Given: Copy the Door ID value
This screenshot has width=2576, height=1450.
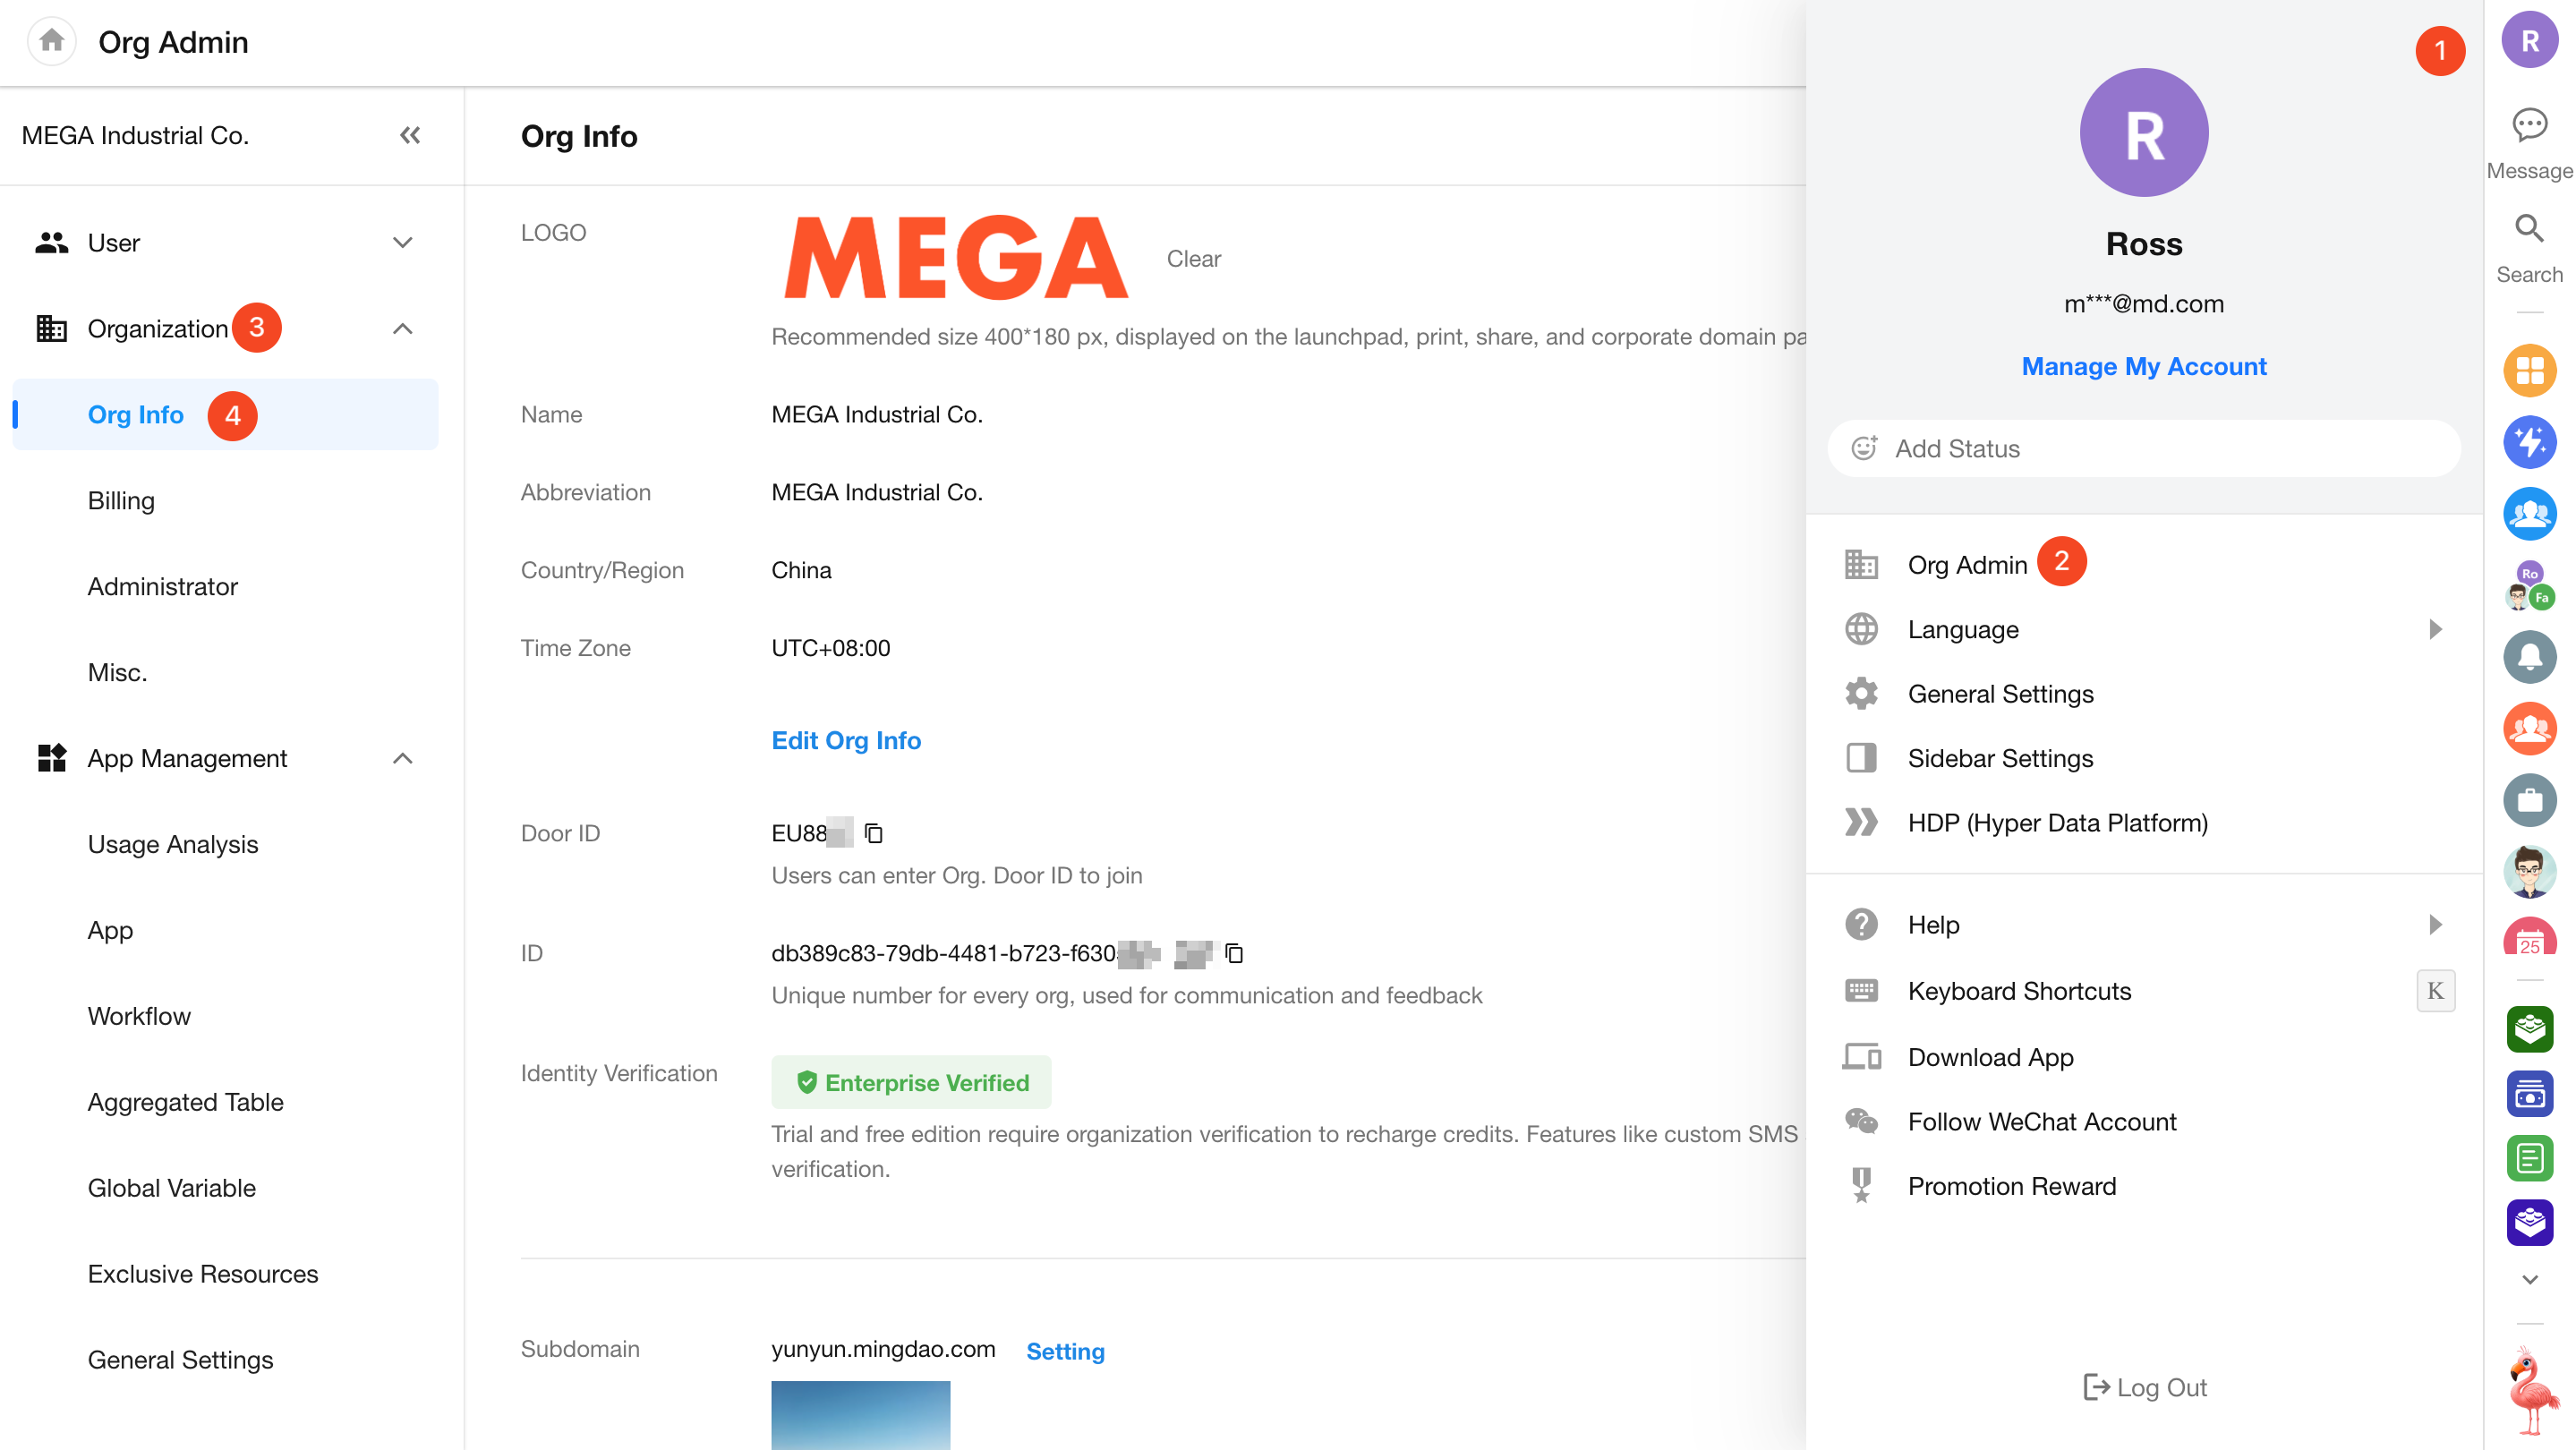Looking at the screenshot, I should [x=873, y=833].
